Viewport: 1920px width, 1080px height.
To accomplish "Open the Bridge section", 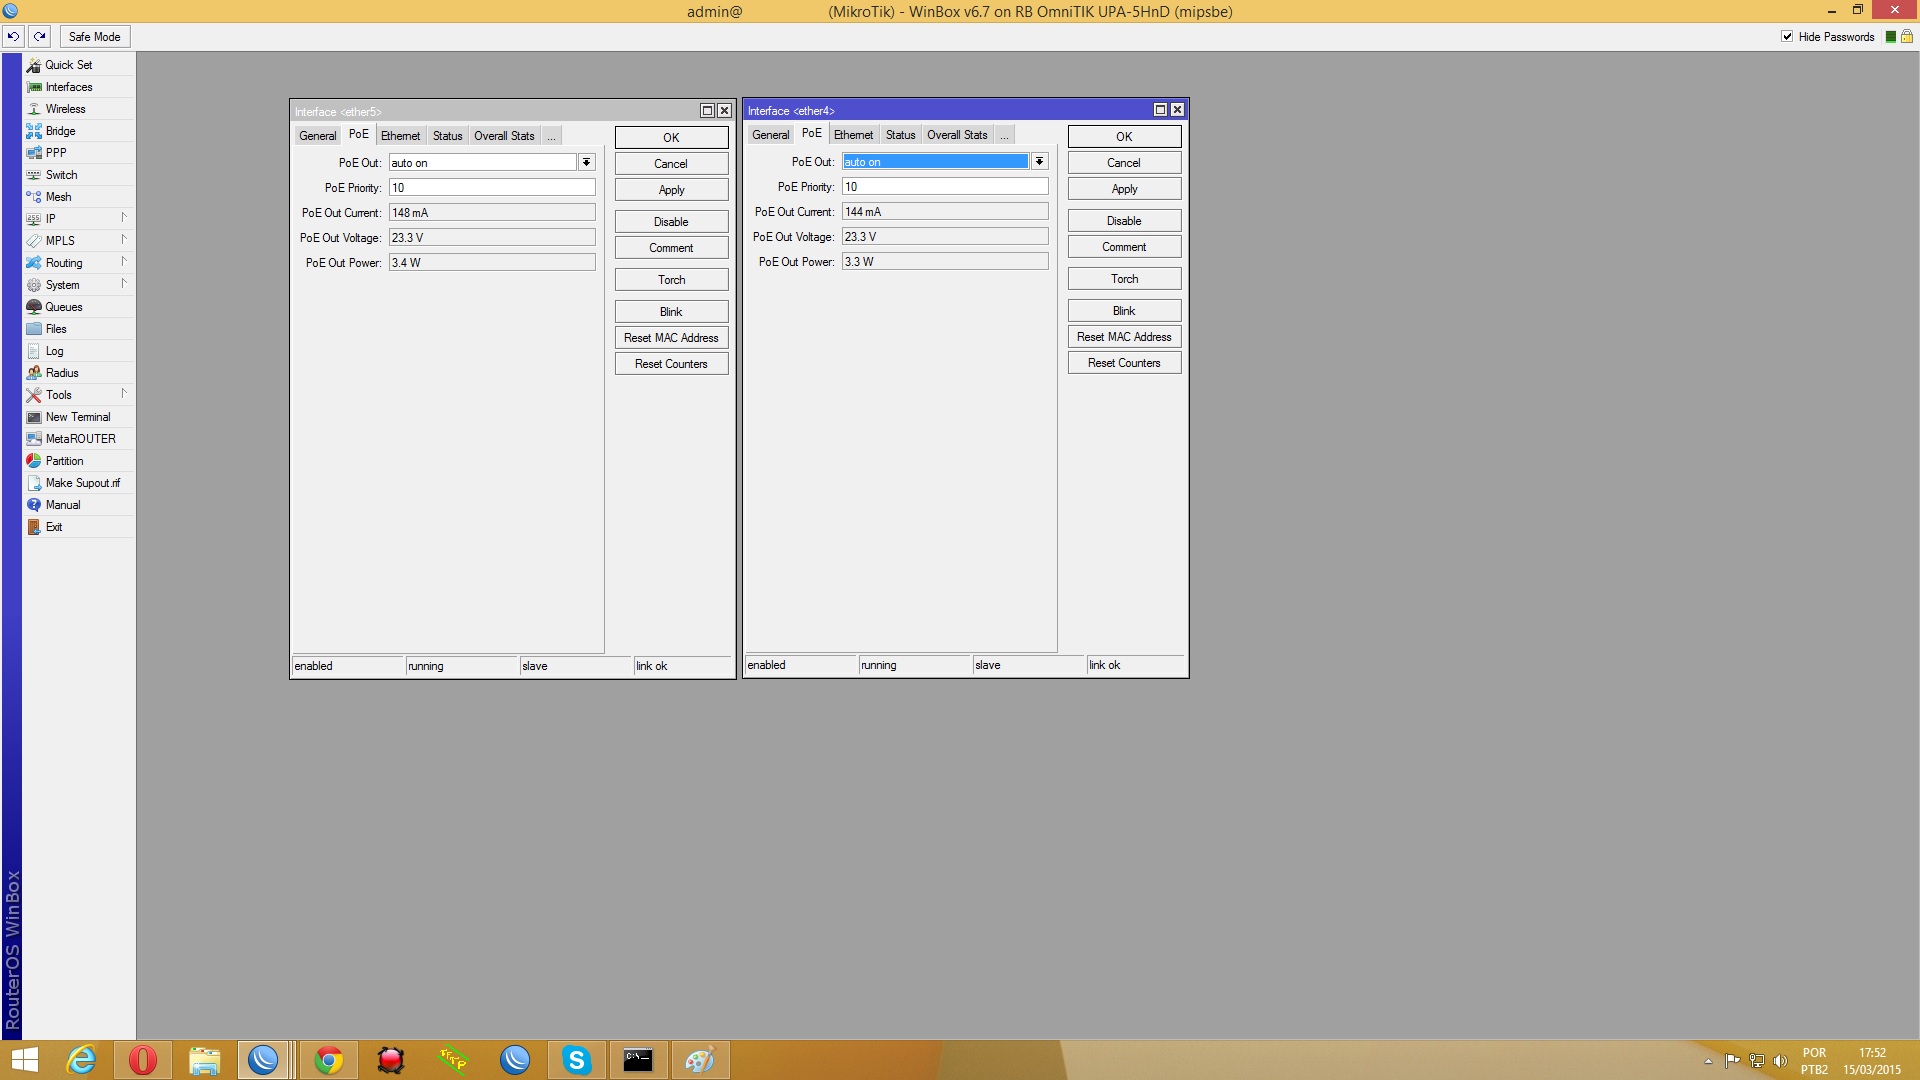I will coord(60,131).
